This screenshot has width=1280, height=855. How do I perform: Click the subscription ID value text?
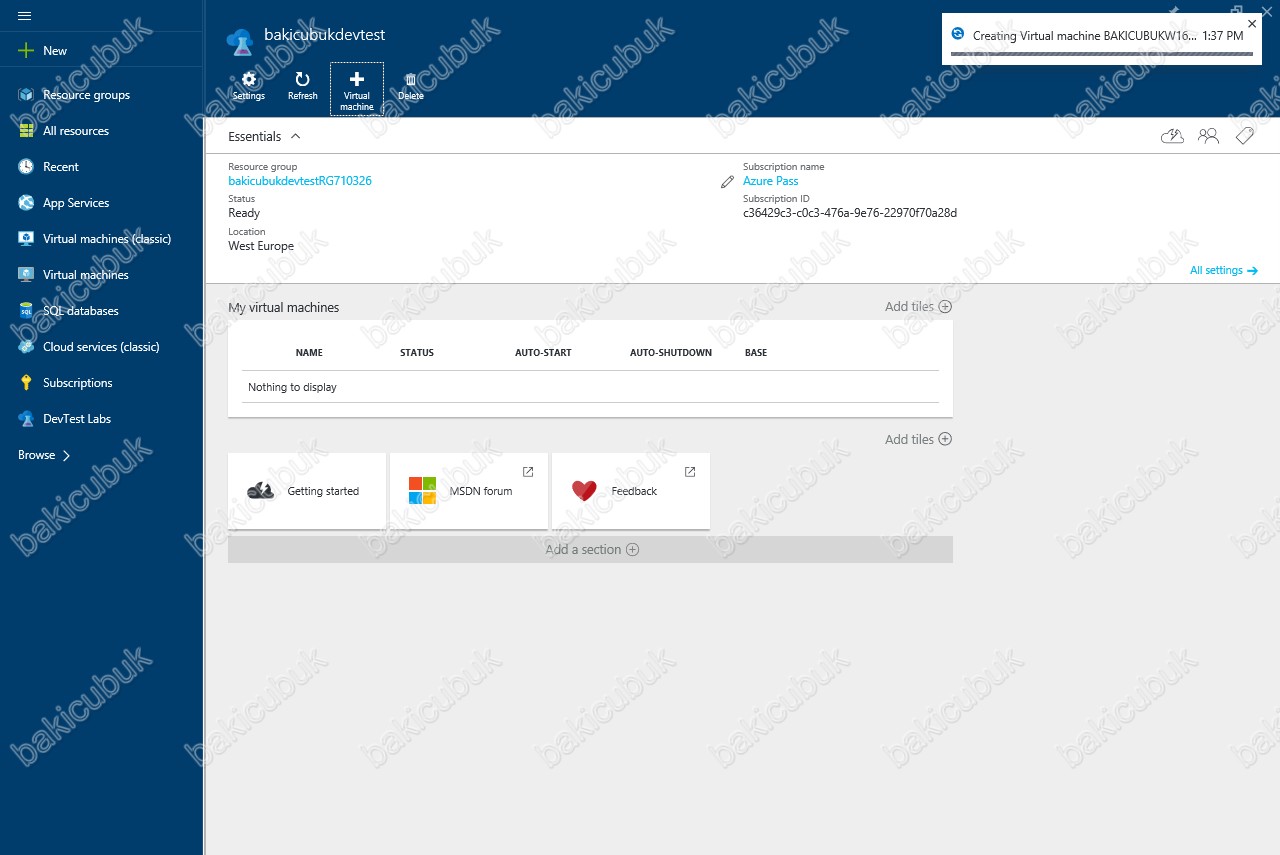[850, 213]
